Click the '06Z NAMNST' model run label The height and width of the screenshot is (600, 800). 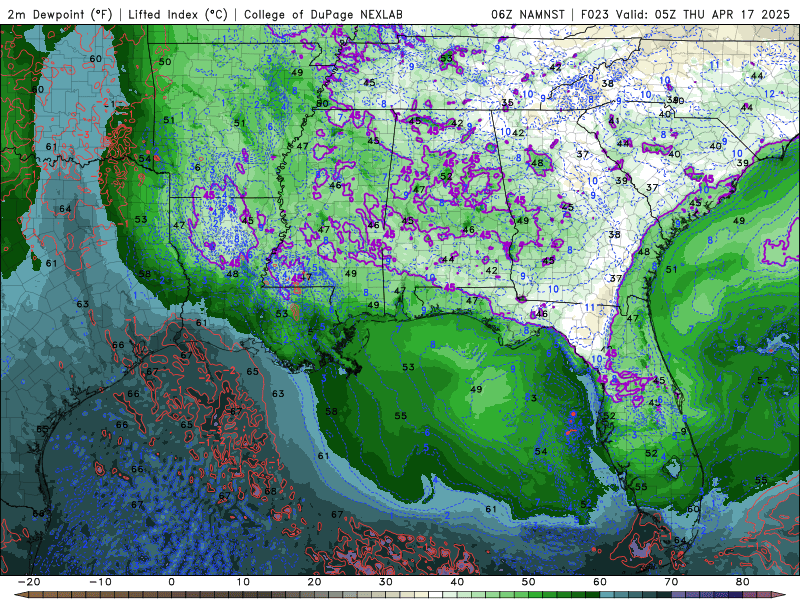pos(528,14)
